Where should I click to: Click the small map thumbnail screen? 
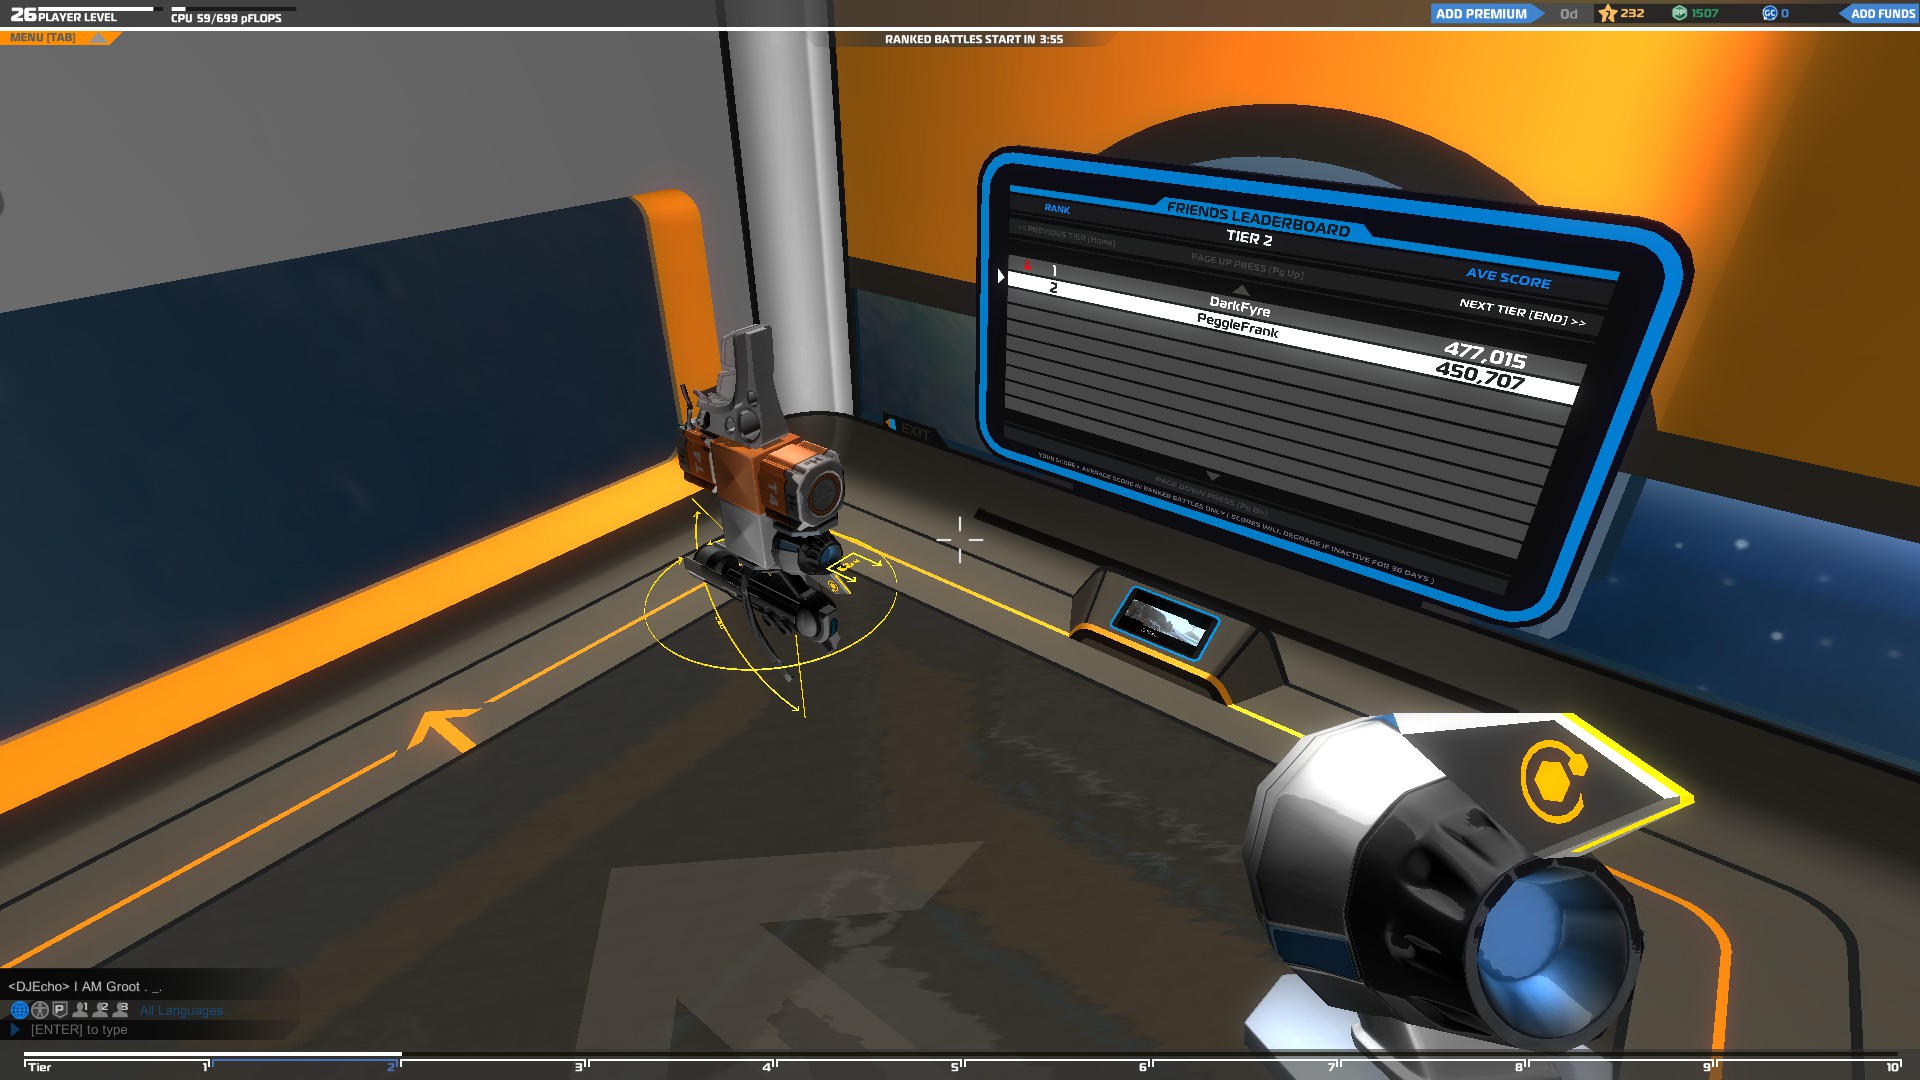point(1164,621)
